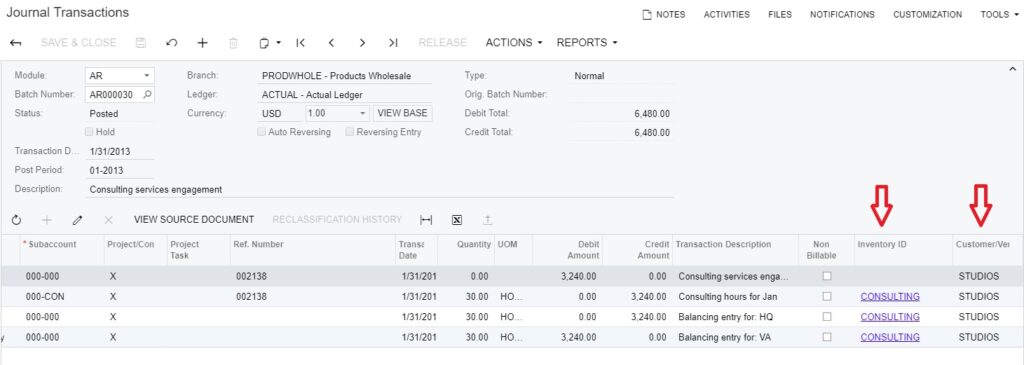Open the Customization menu
The width and height of the screenshot is (1024, 365).
(927, 14)
